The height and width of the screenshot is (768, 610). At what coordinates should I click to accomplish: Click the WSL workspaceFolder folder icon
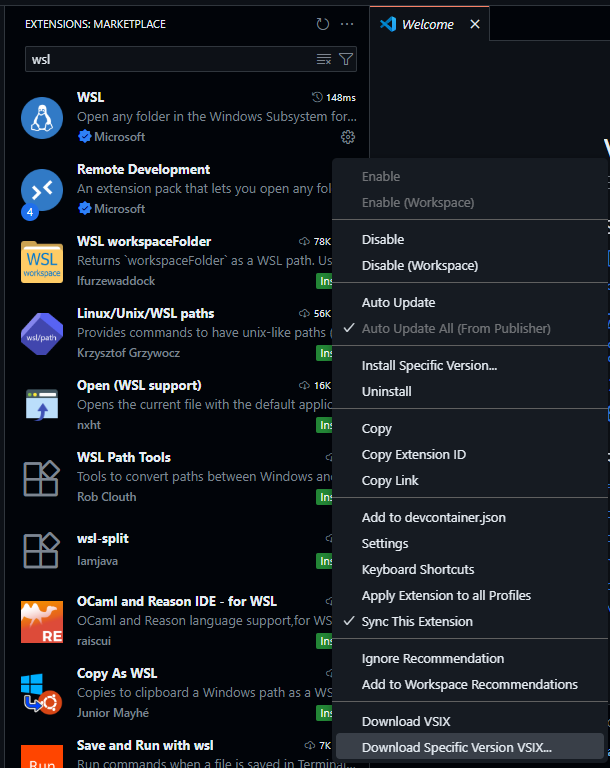[x=42, y=262]
